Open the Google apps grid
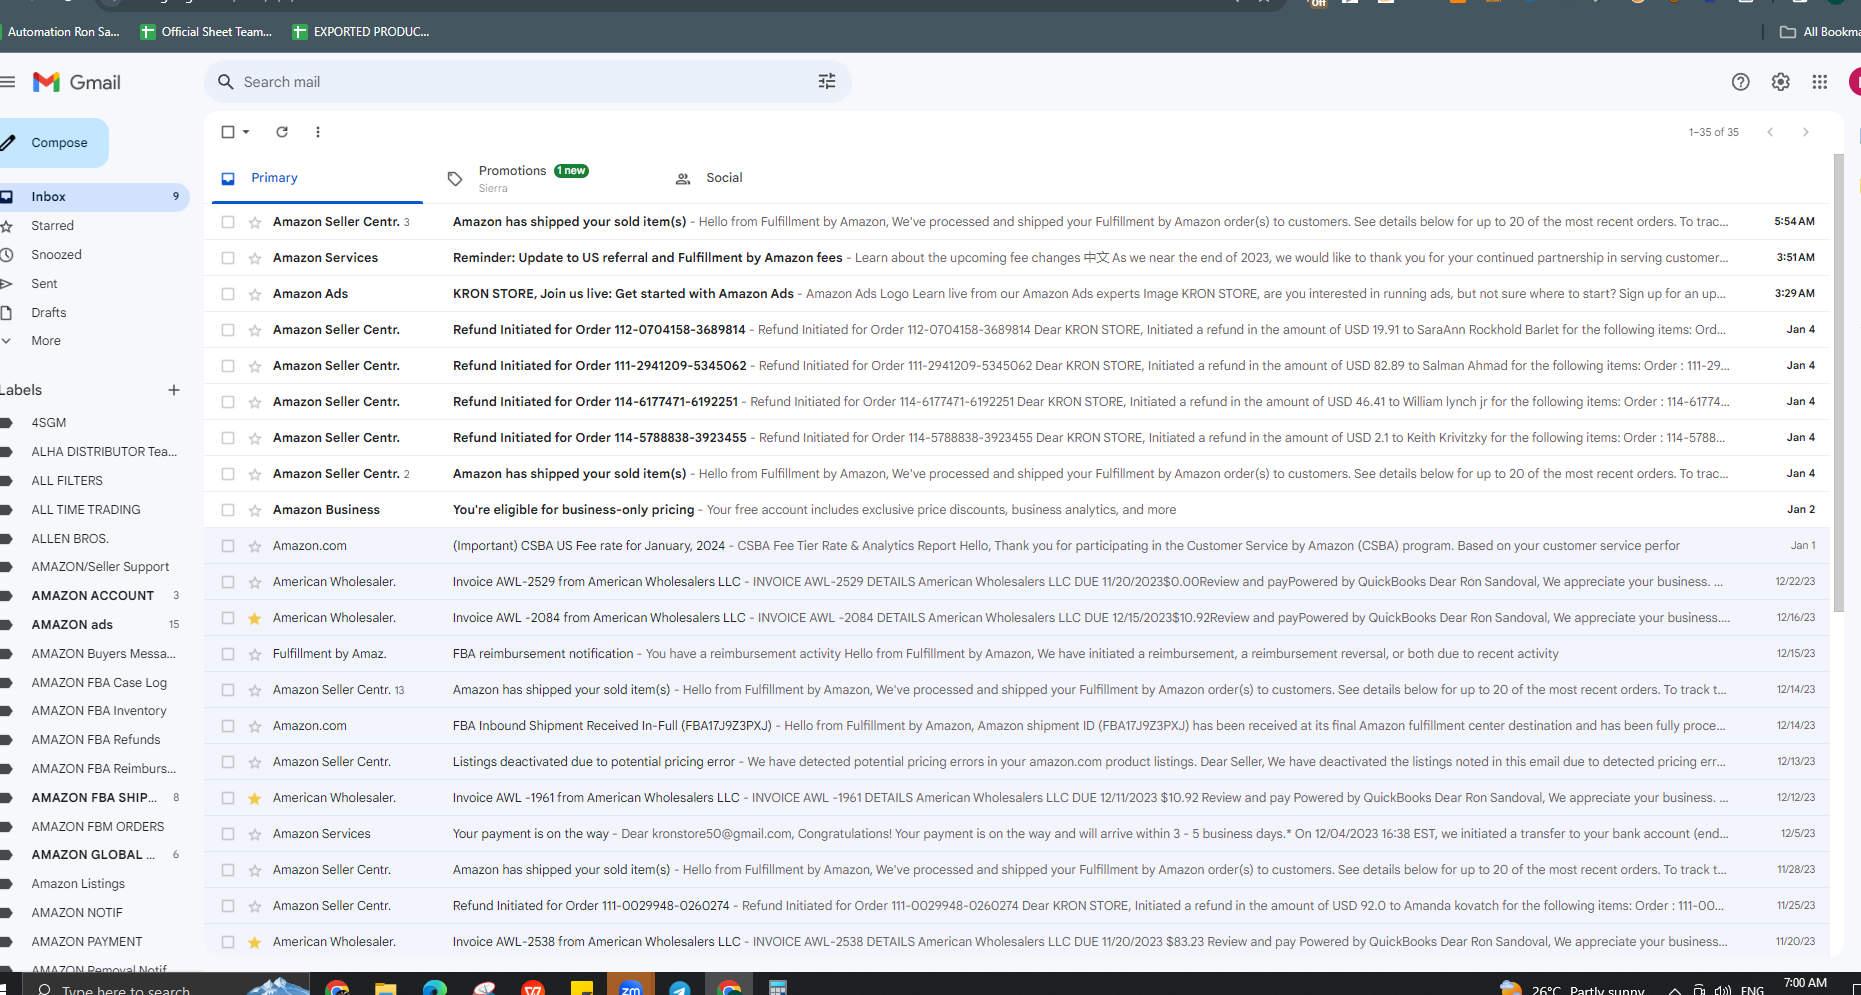The width and height of the screenshot is (1861, 995). 1820,82
